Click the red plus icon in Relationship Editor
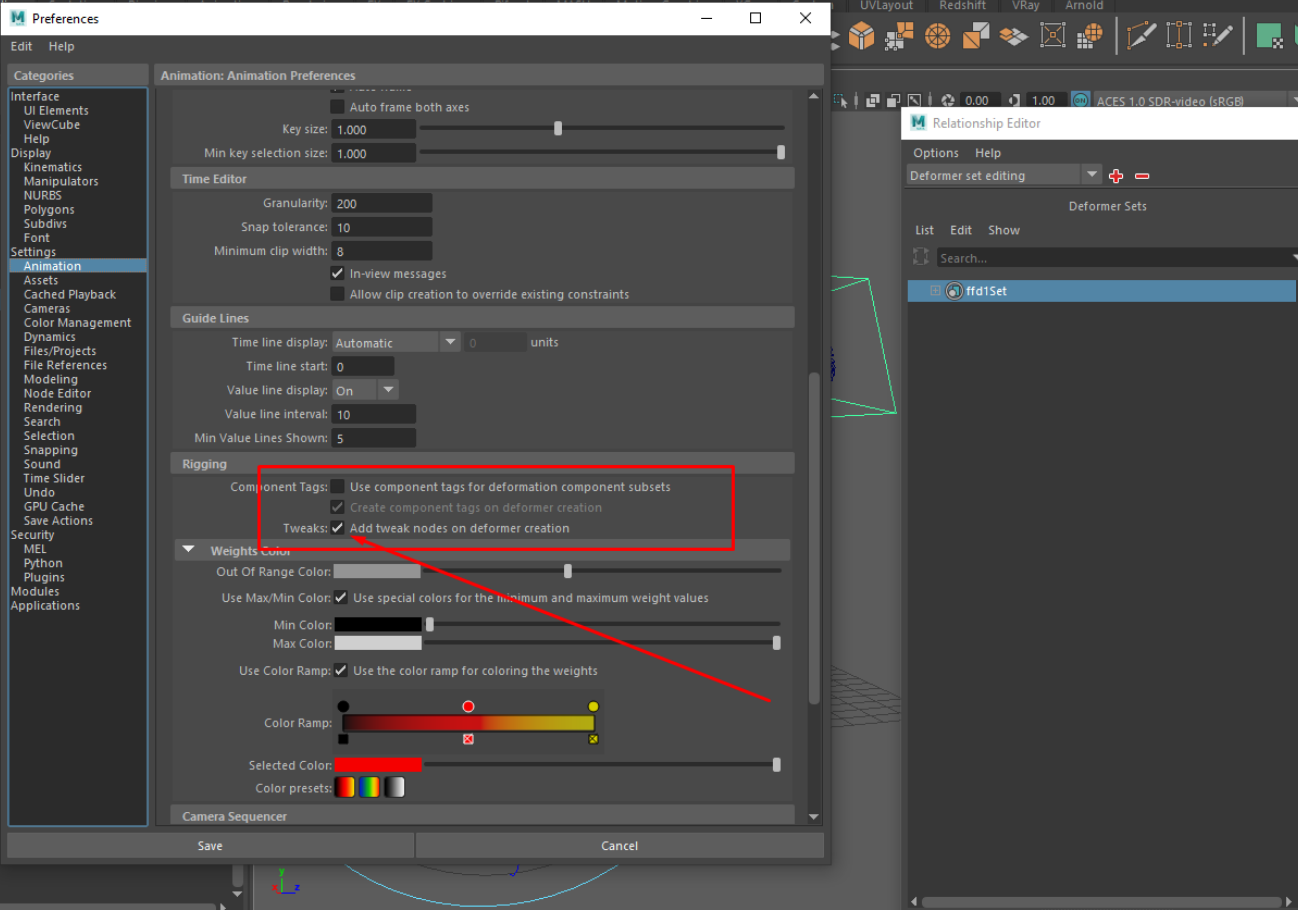The image size is (1298, 910). [1117, 176]
